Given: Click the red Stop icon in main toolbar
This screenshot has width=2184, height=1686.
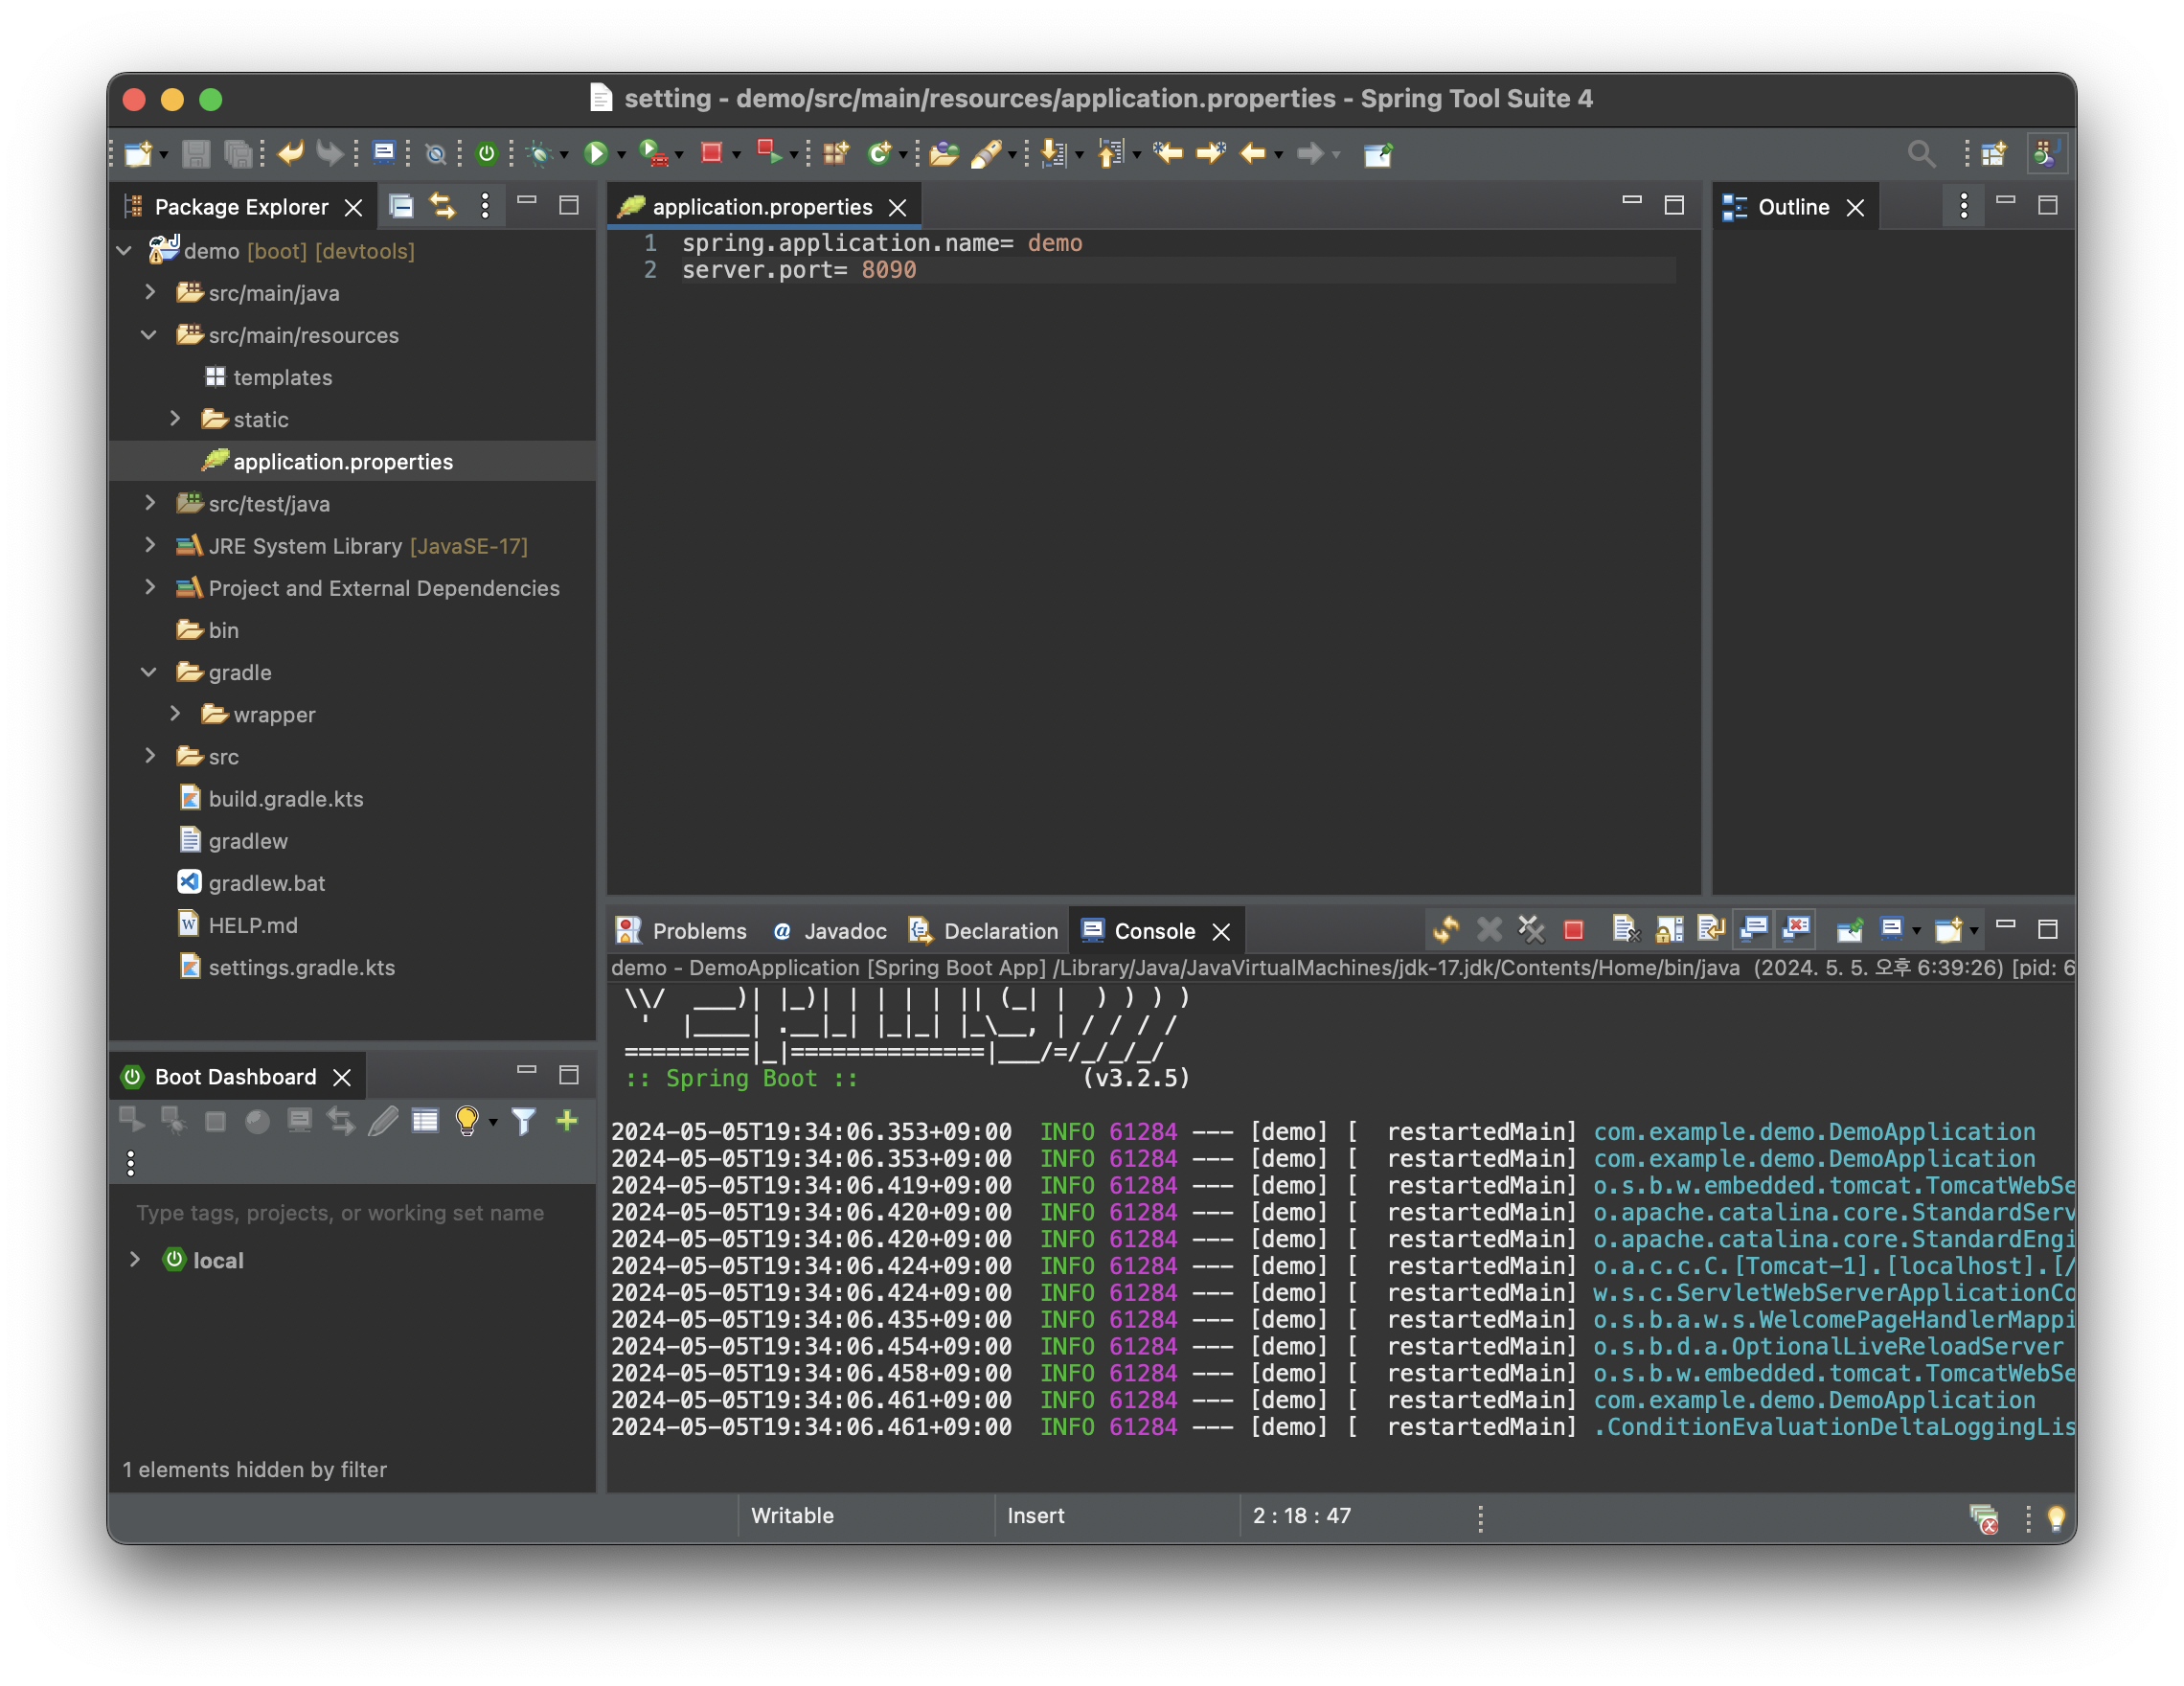Looking at the screenshot, I should pyautogui.click(x=711, y=154).
